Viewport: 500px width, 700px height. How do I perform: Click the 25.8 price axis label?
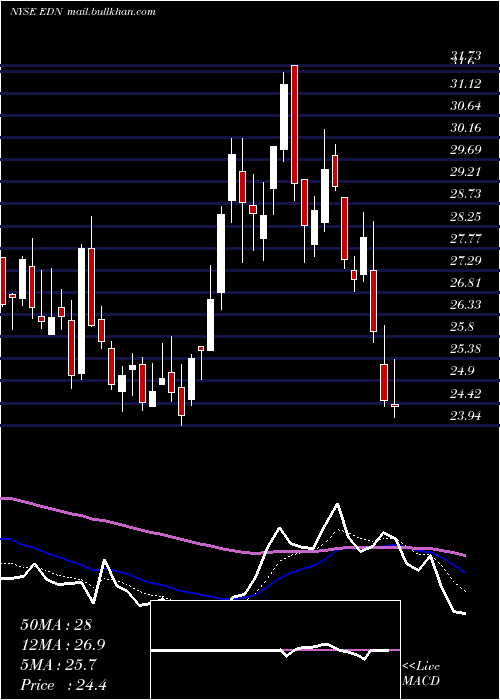[x=462, y=327]
